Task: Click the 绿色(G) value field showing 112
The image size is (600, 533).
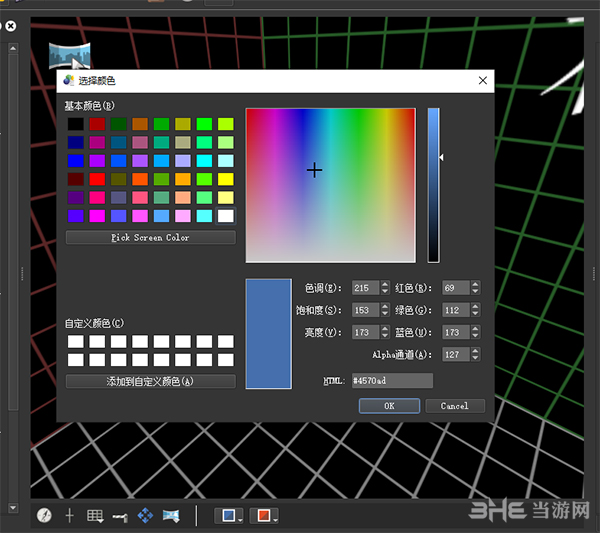Action: [x=456, y=310]
